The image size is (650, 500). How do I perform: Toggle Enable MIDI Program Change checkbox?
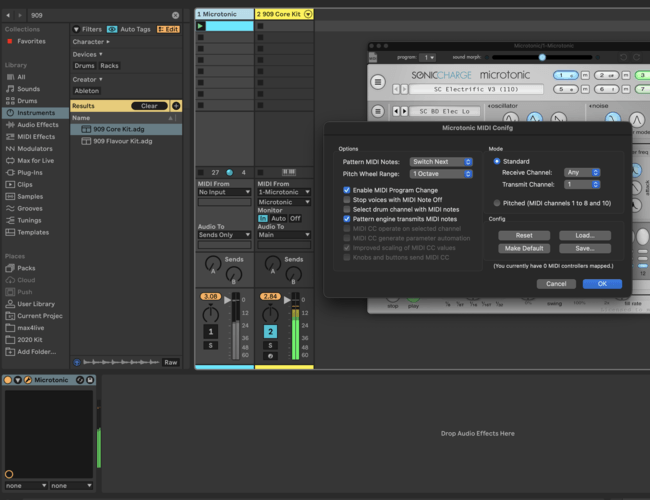[x=347, y=190]
